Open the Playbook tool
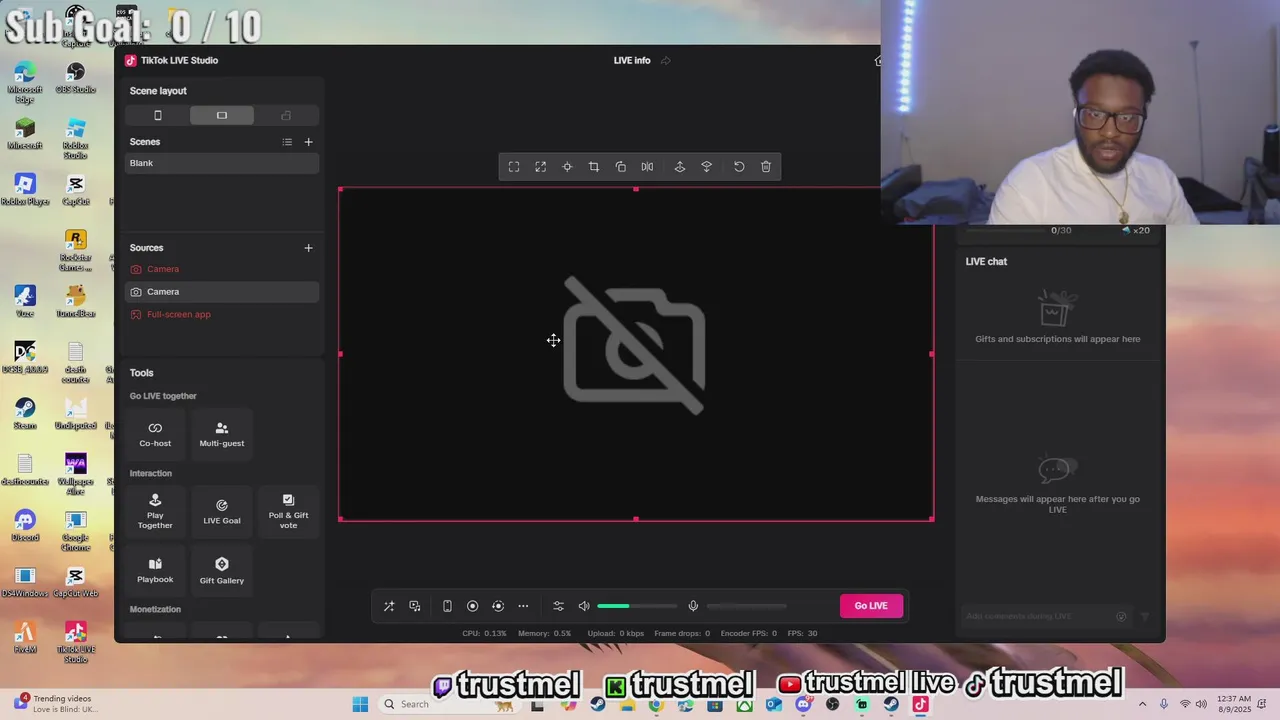 tap(155, 571)
